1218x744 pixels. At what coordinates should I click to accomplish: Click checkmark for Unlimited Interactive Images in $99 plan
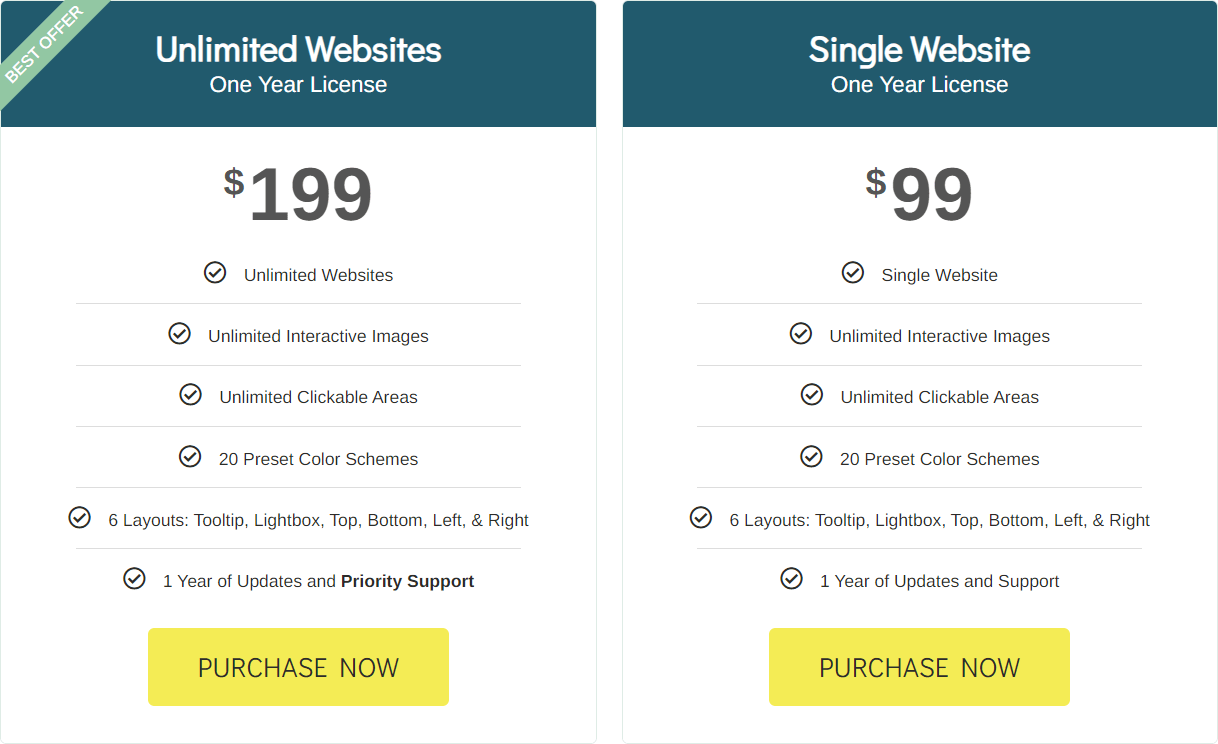801,333
